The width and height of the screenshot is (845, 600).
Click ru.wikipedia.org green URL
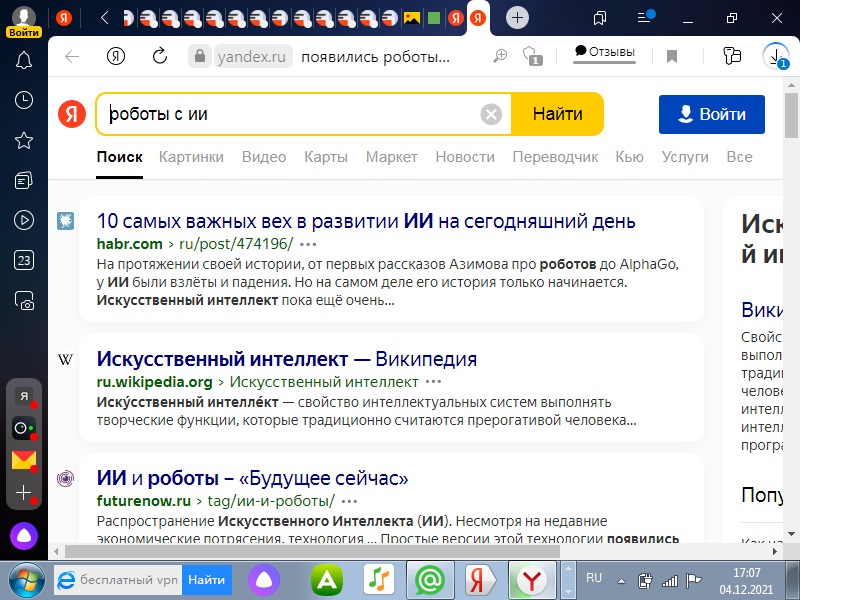(155, 382)
